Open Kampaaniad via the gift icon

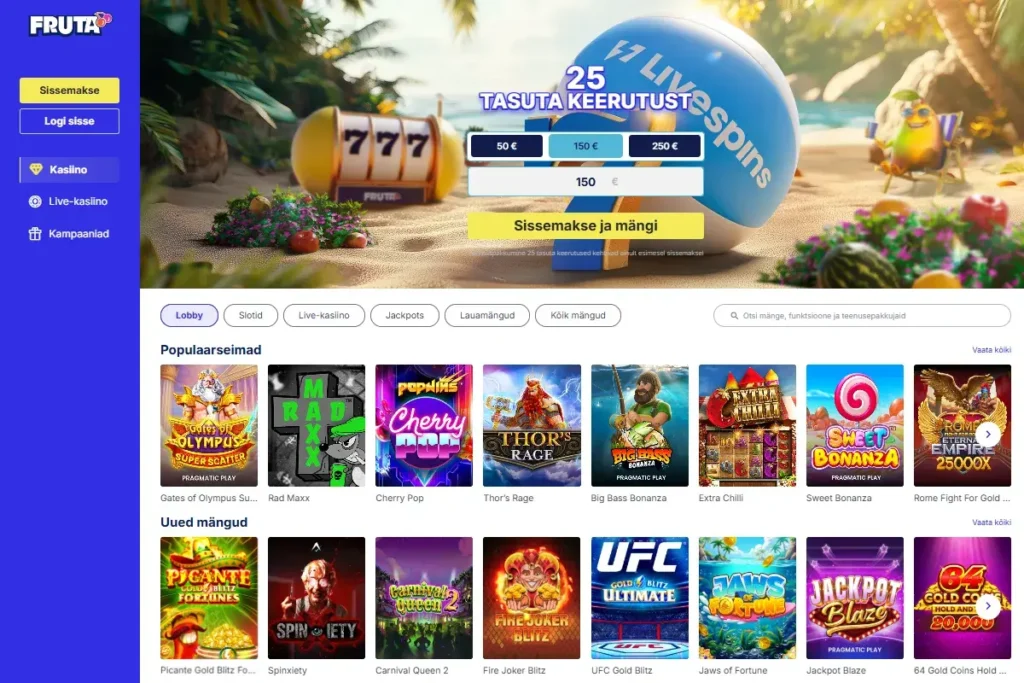coord(35,234)
